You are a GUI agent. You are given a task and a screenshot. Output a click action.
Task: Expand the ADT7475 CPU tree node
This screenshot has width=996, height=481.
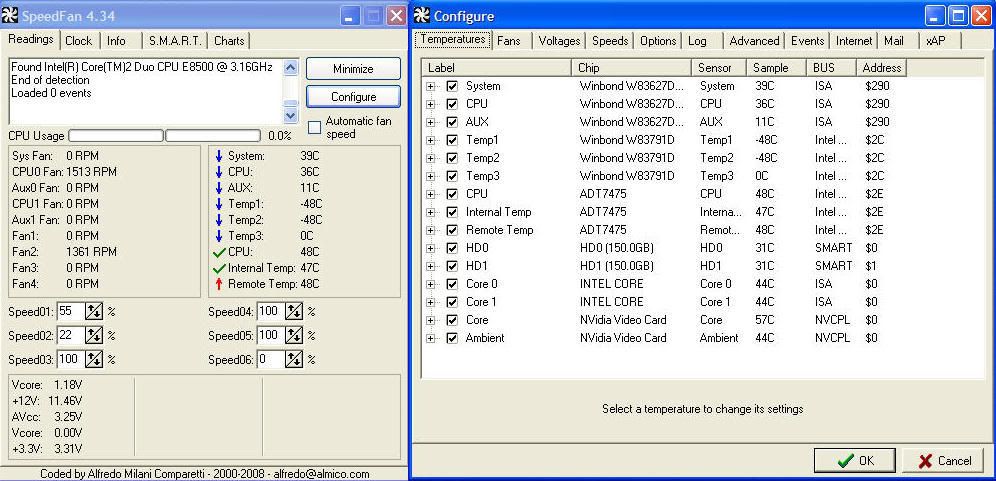[x=431, y=194]
